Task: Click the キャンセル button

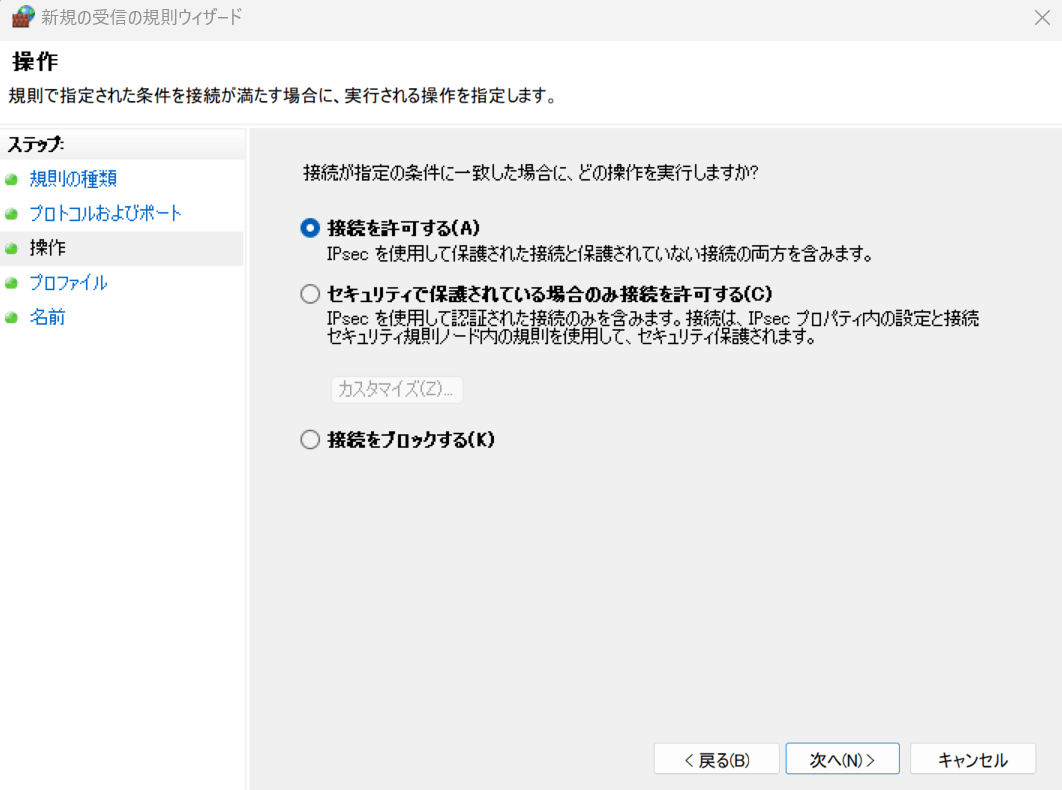Action: click(973, 760)
